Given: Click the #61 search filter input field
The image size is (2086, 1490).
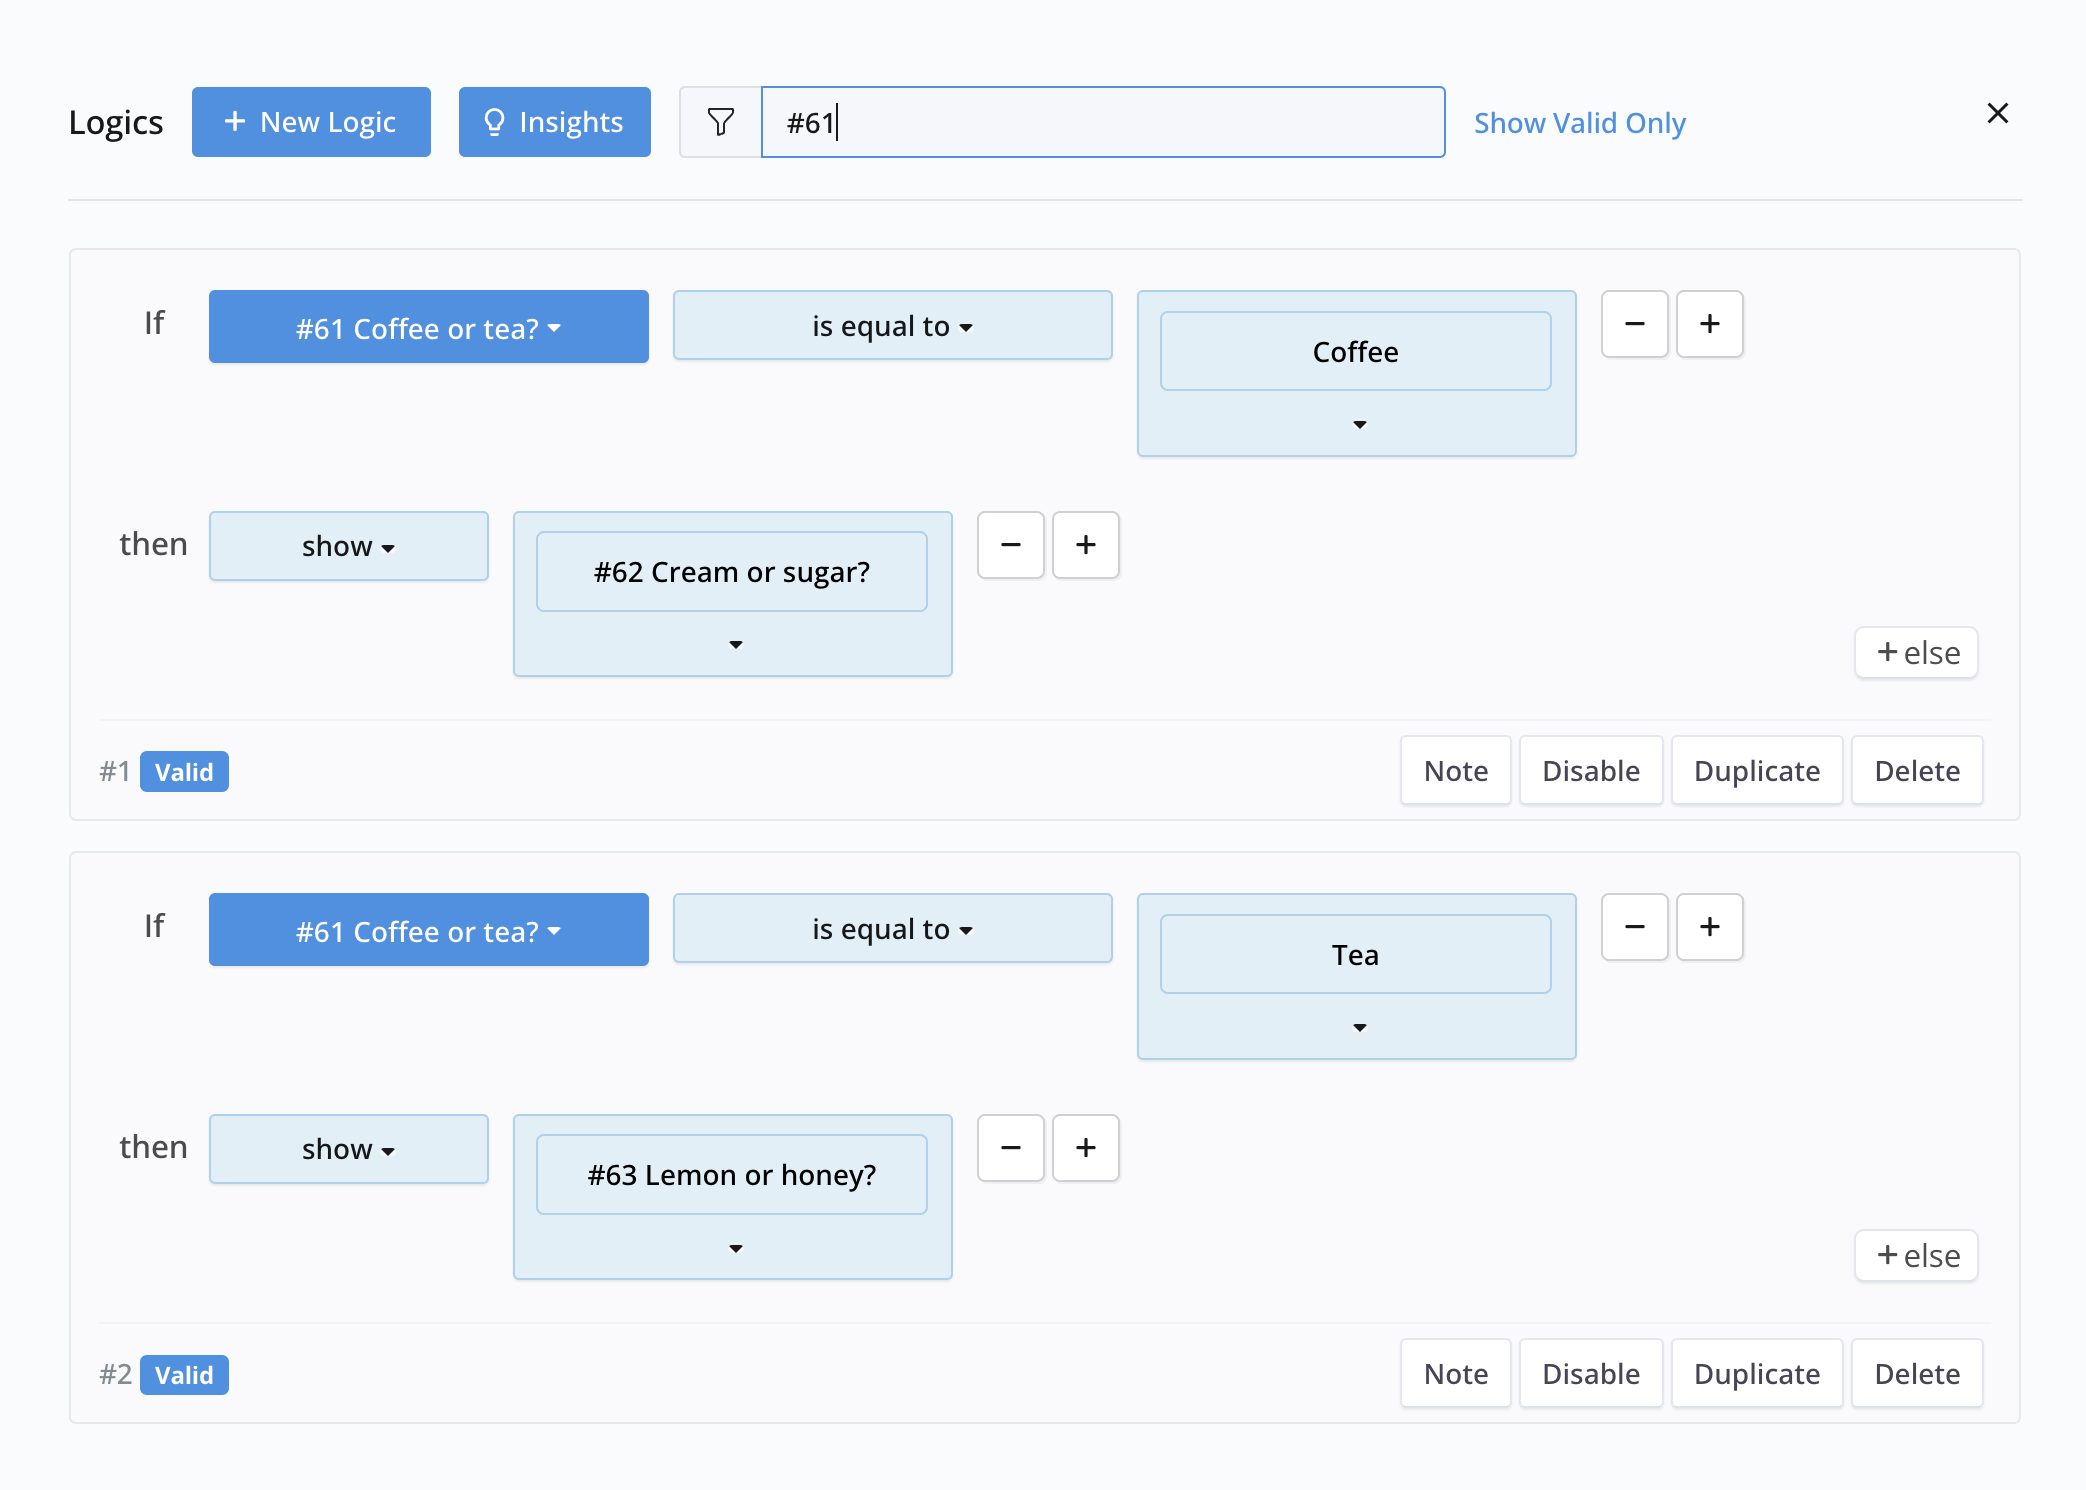Looking at the screenshot, I should tap(1103, 121).
